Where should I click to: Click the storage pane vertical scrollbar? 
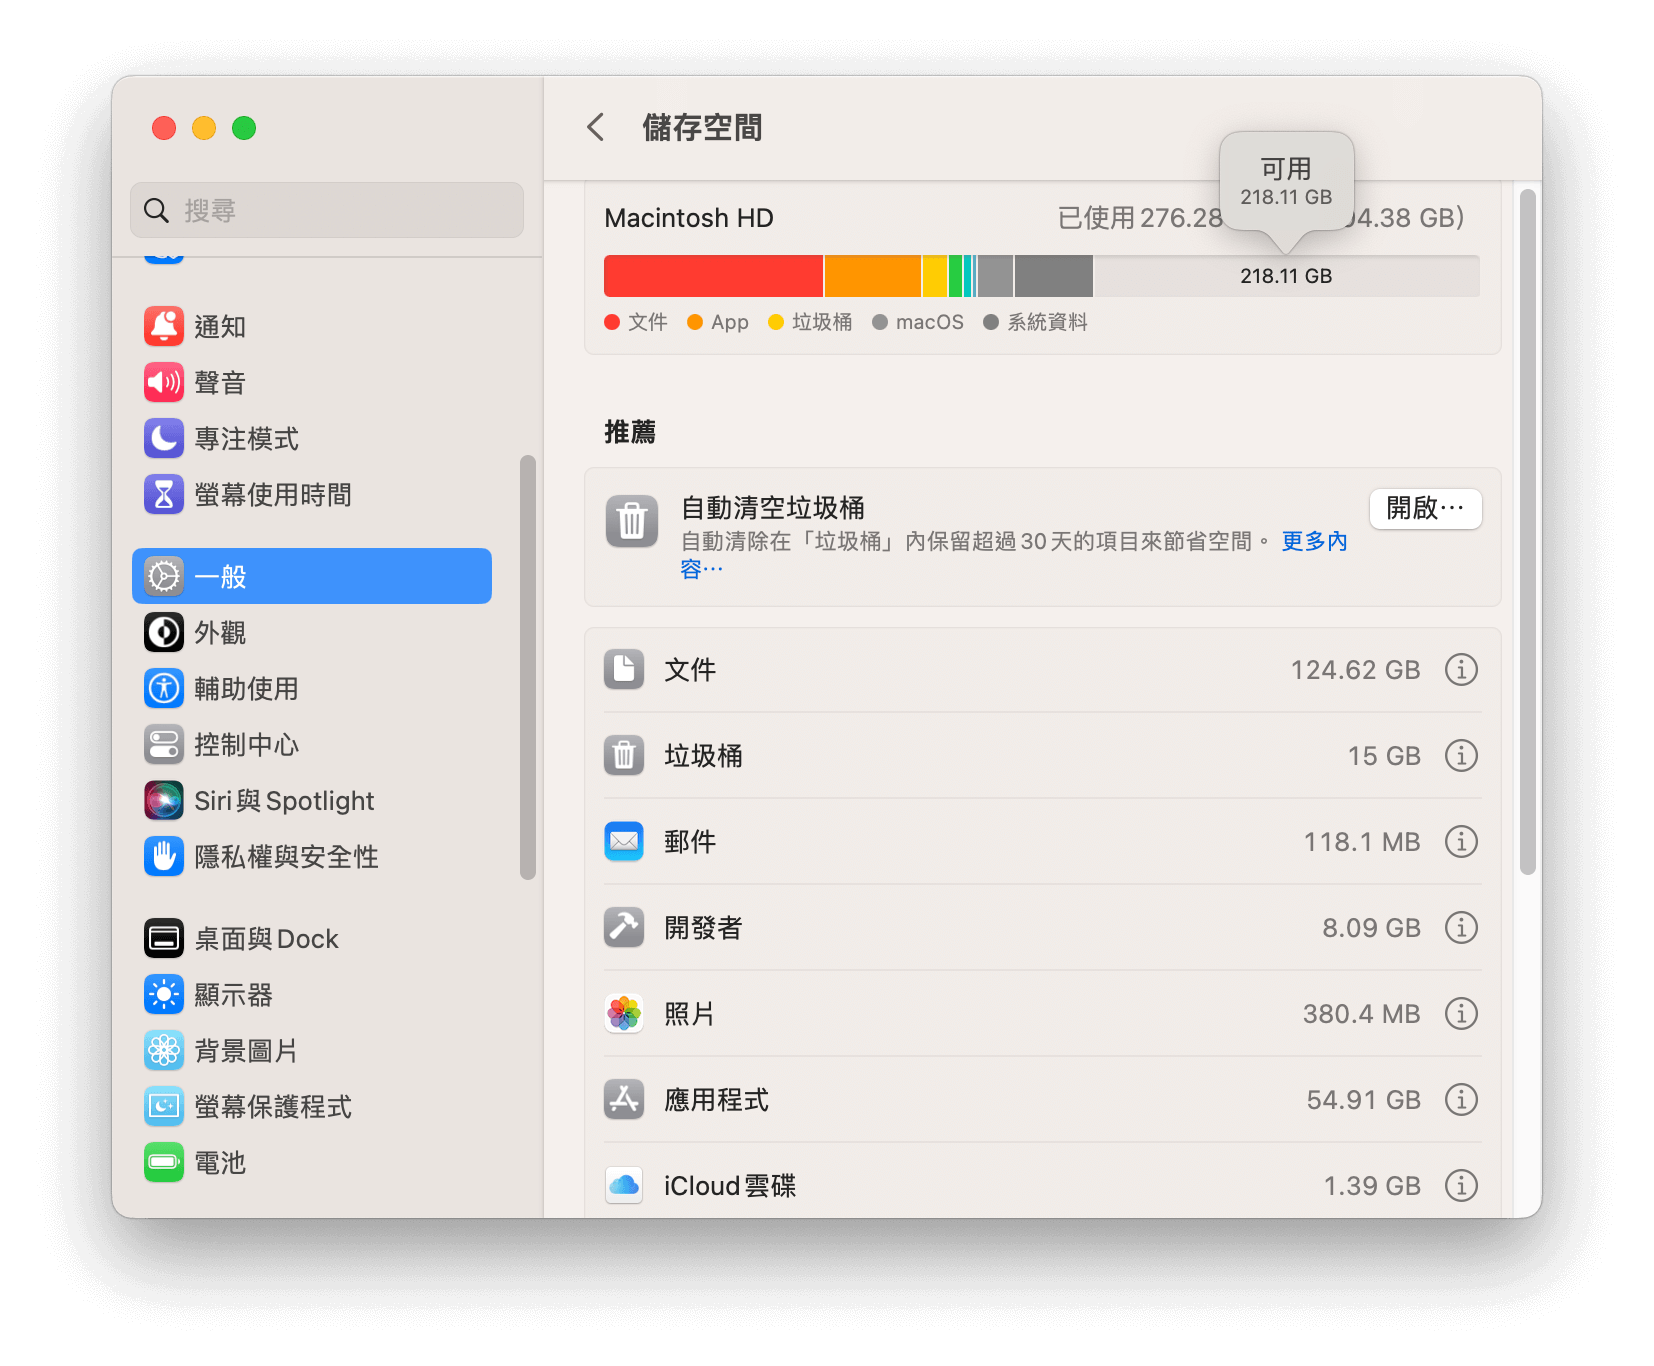(x=1527, y=532)
